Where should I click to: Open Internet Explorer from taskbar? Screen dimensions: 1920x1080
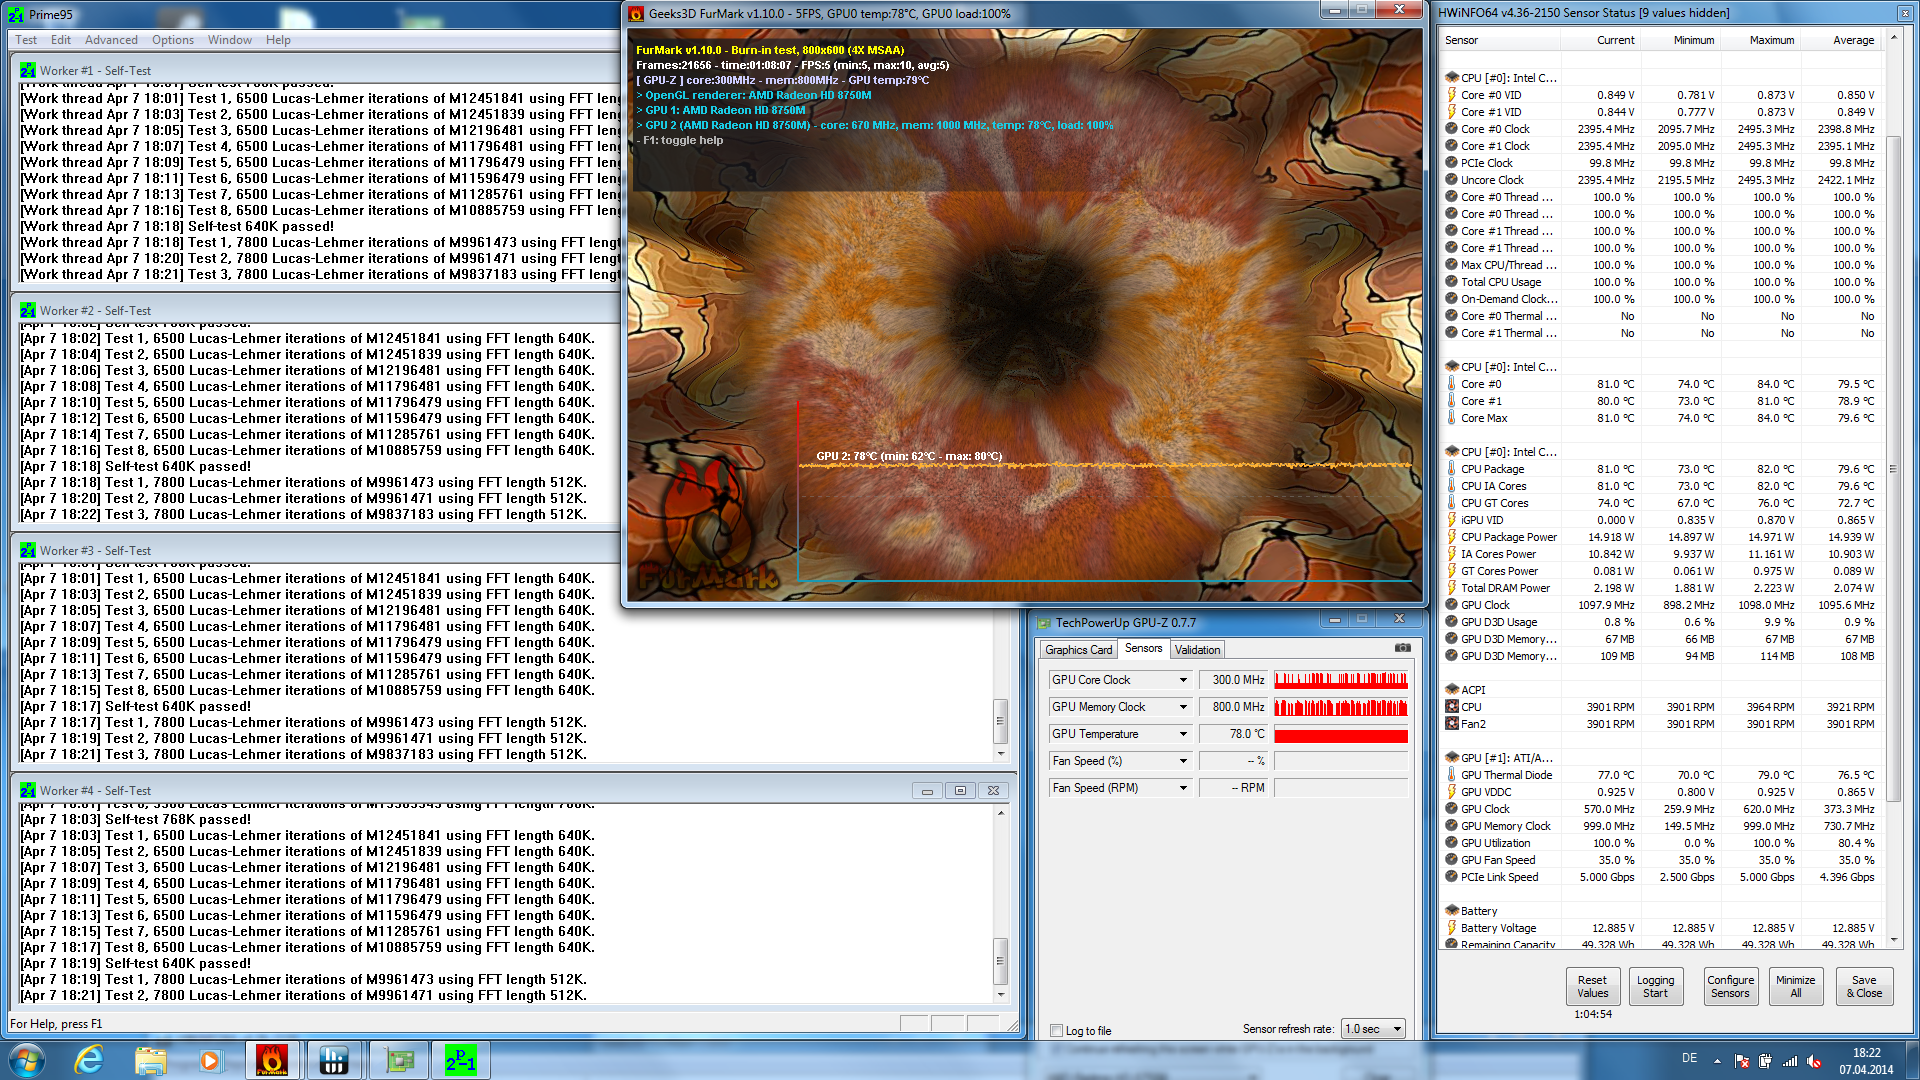(90, 1060)
